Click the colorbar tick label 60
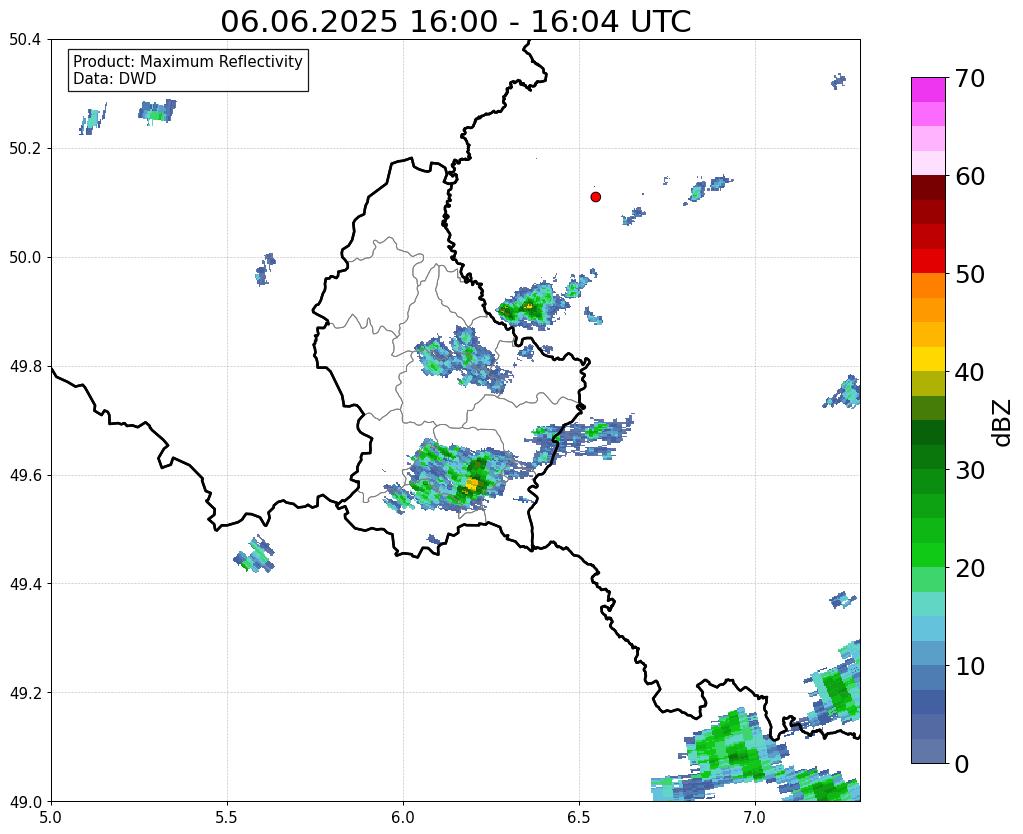 970,176
